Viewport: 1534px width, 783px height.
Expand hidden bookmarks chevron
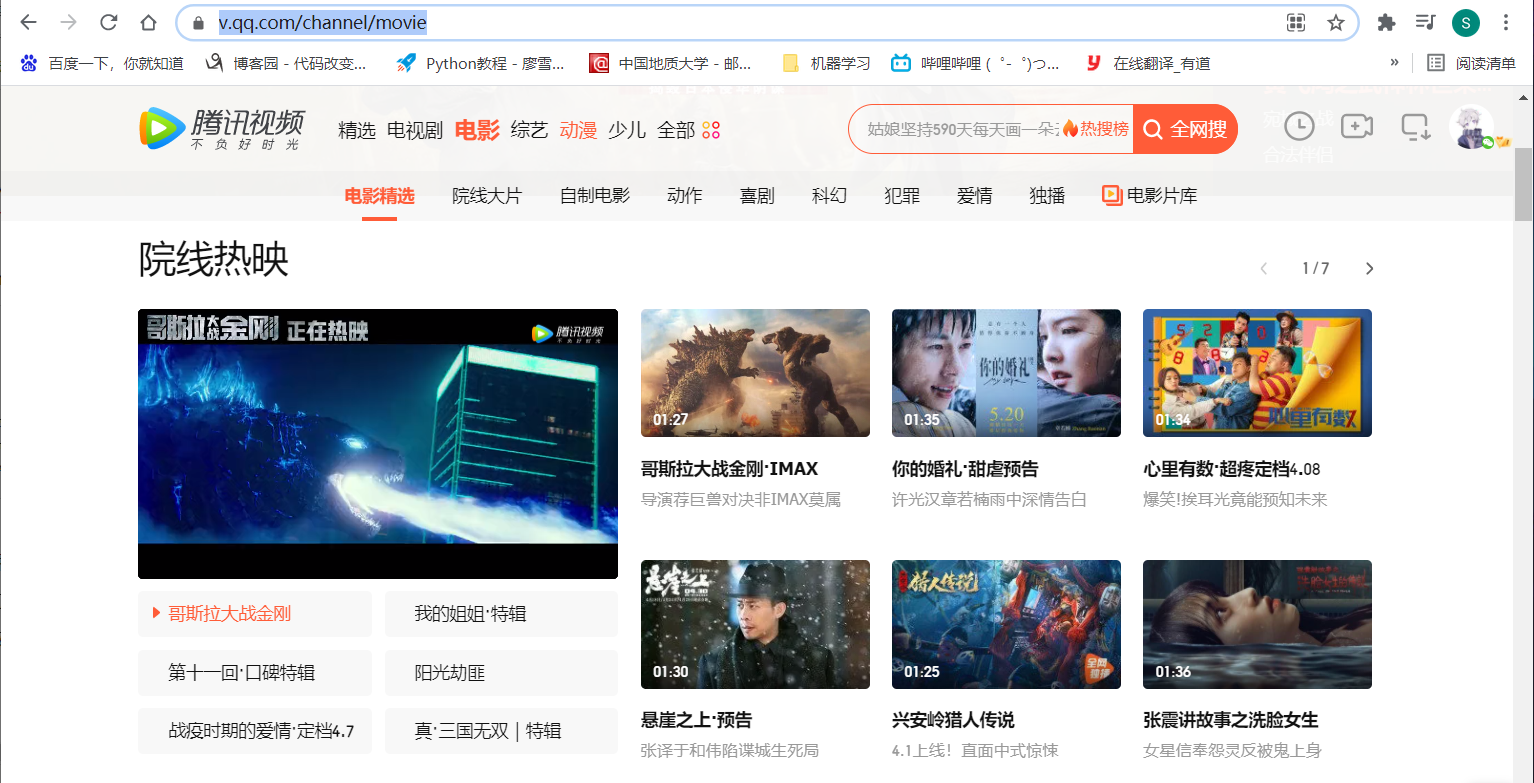(x=1394, y=63)
